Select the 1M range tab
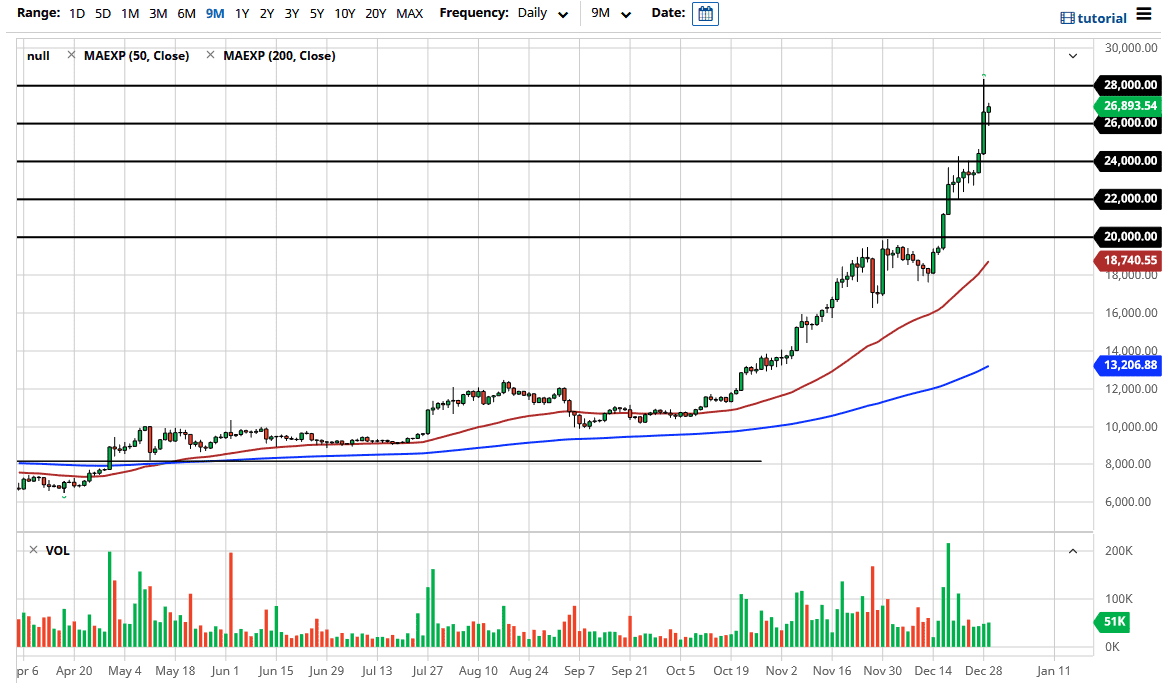 [129, 13]
